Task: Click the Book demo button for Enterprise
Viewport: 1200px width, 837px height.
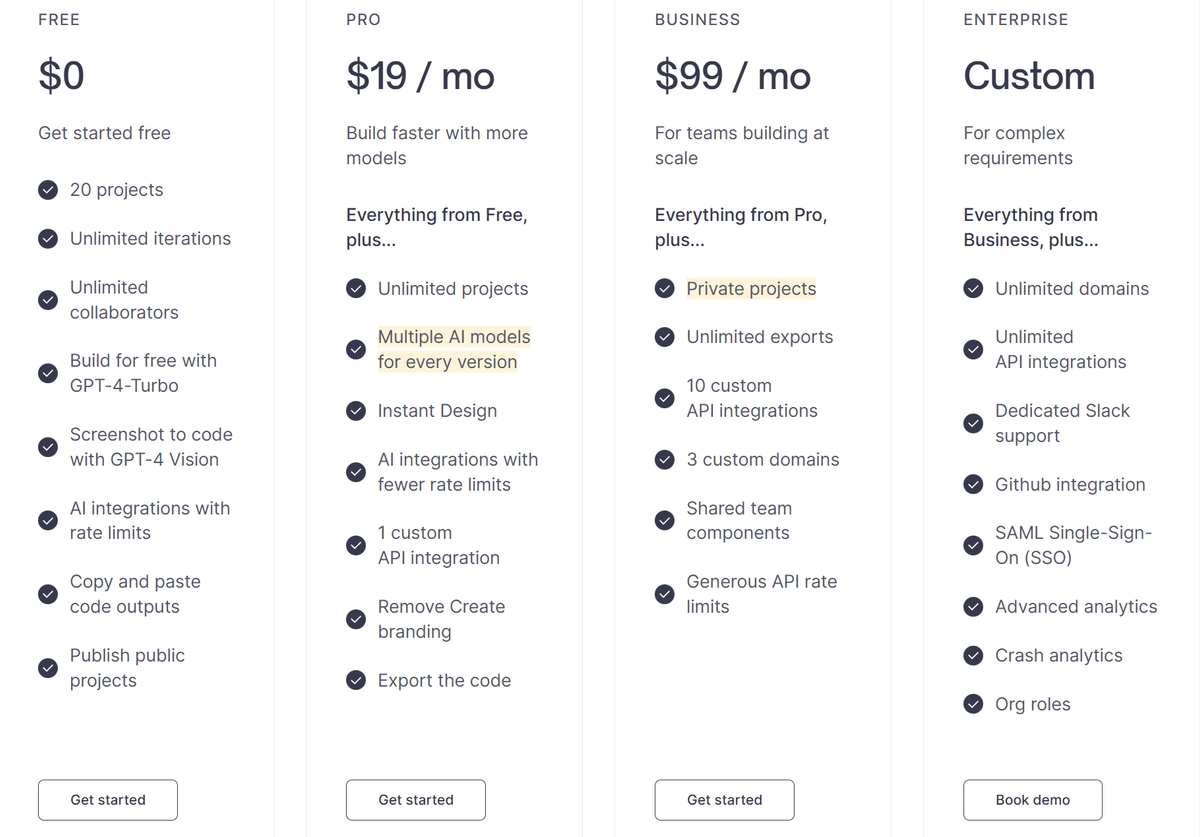Action: coord(1033,800)
